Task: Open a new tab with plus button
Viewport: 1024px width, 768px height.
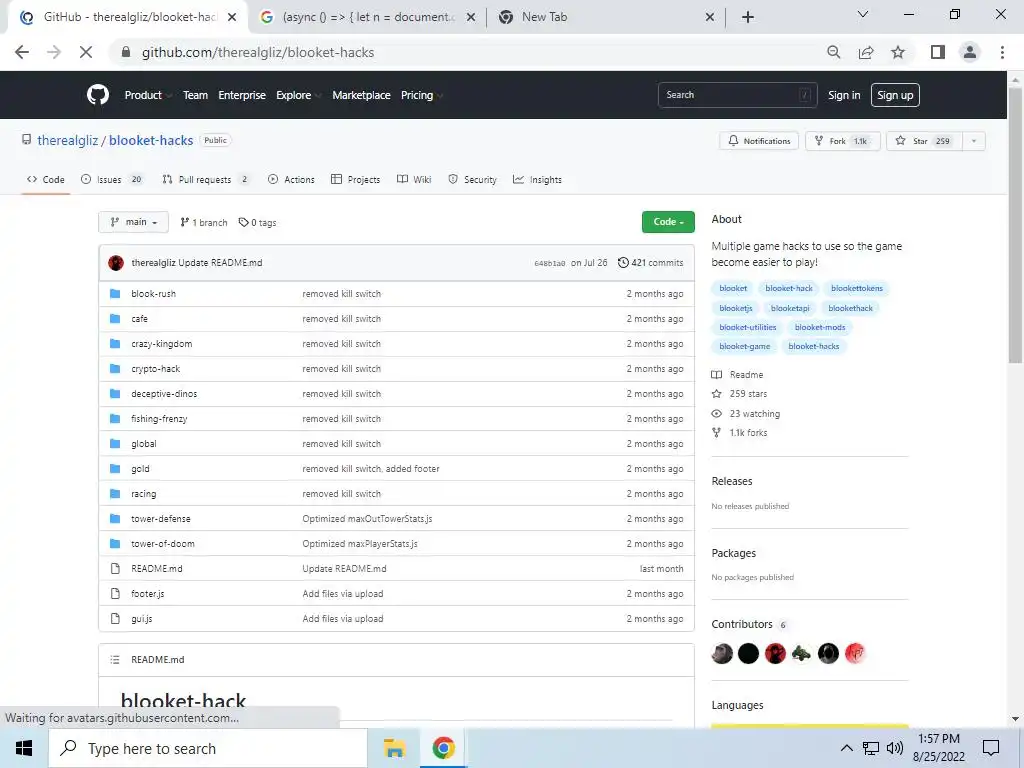Action: pos(748,17)
